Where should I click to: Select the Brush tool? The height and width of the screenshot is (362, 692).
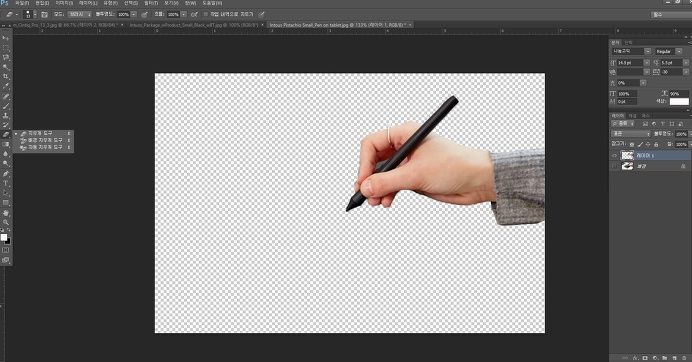click(6, 106)
